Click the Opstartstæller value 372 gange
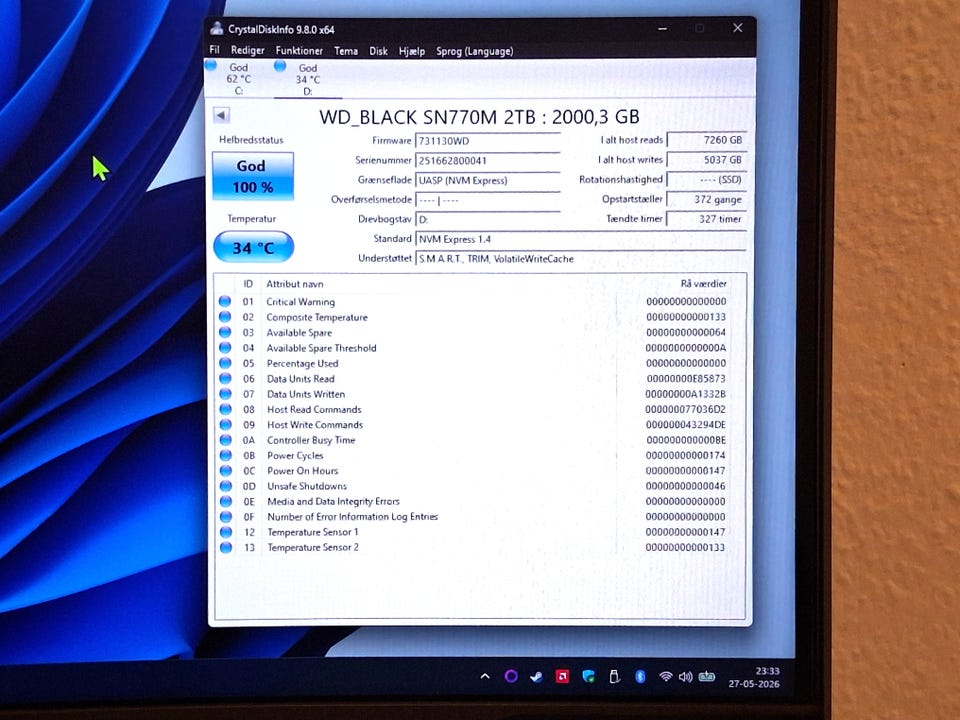The height and width of the screenshot is (720, 960). click(707, 199)
